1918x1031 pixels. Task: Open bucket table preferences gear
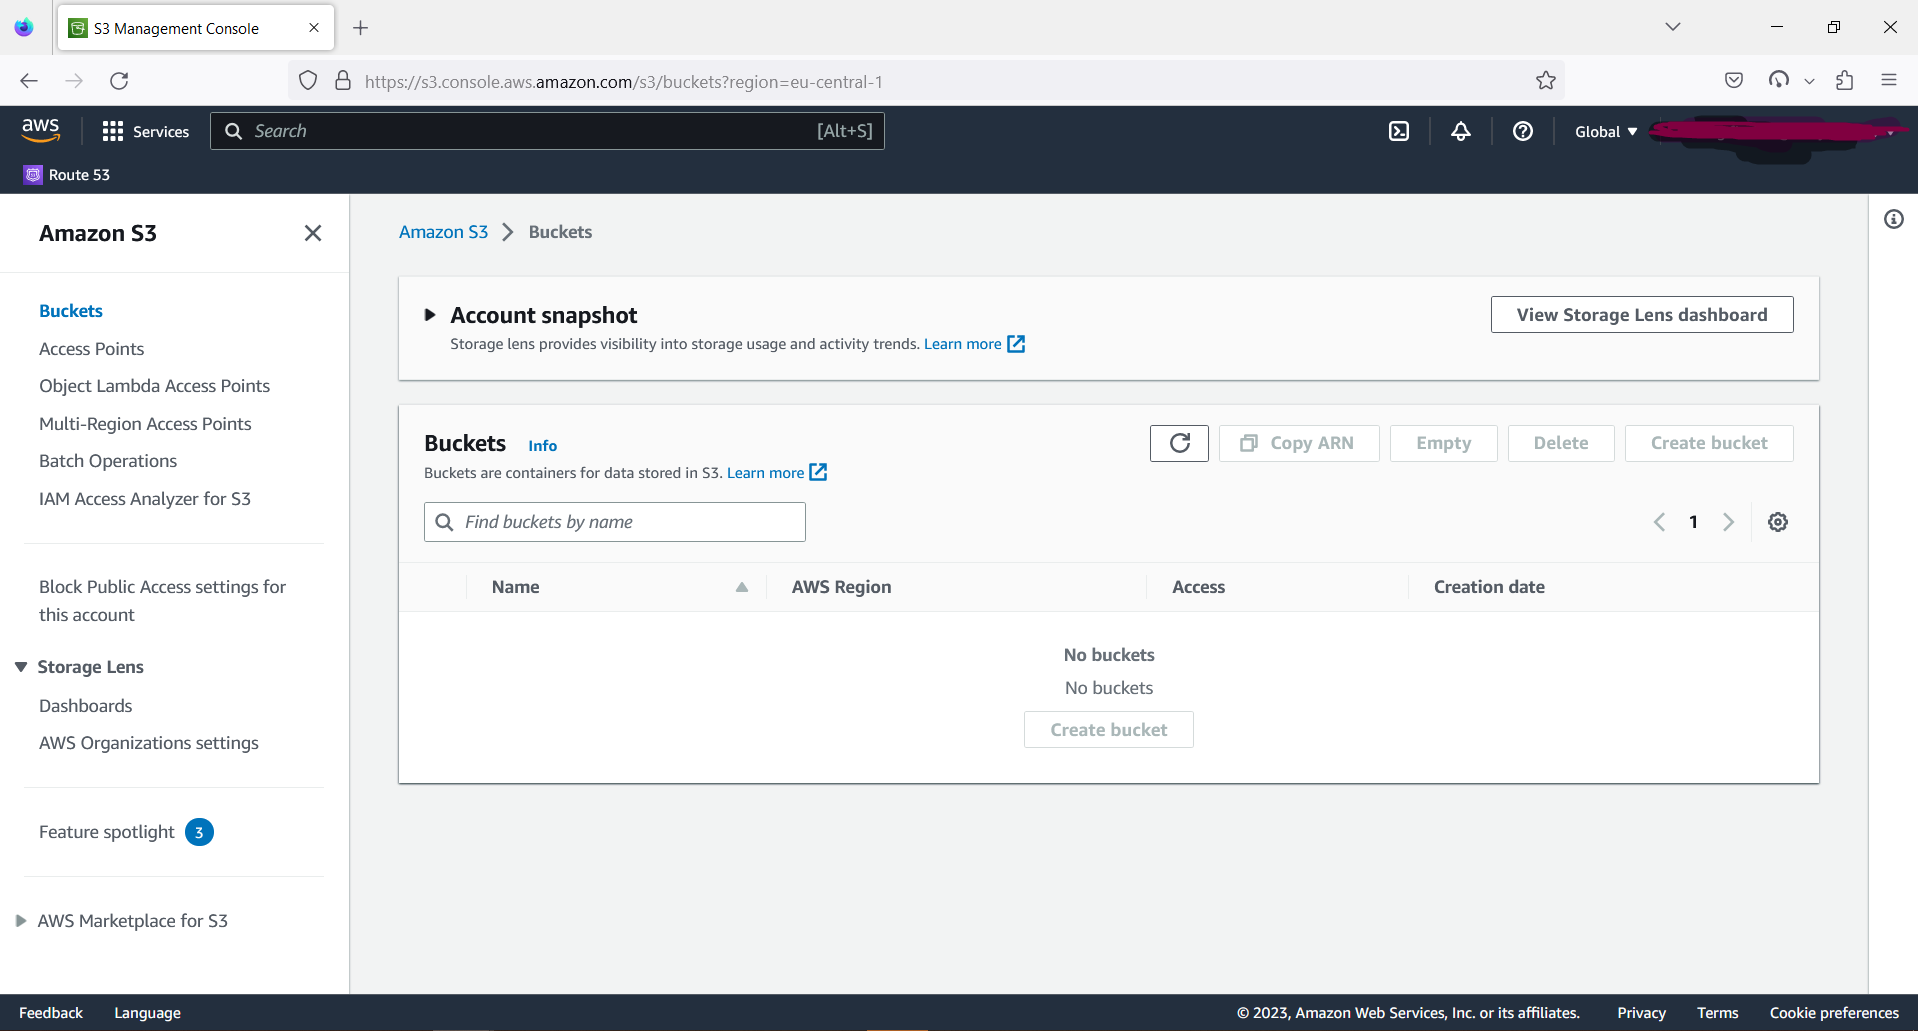tap(1777, 521)
